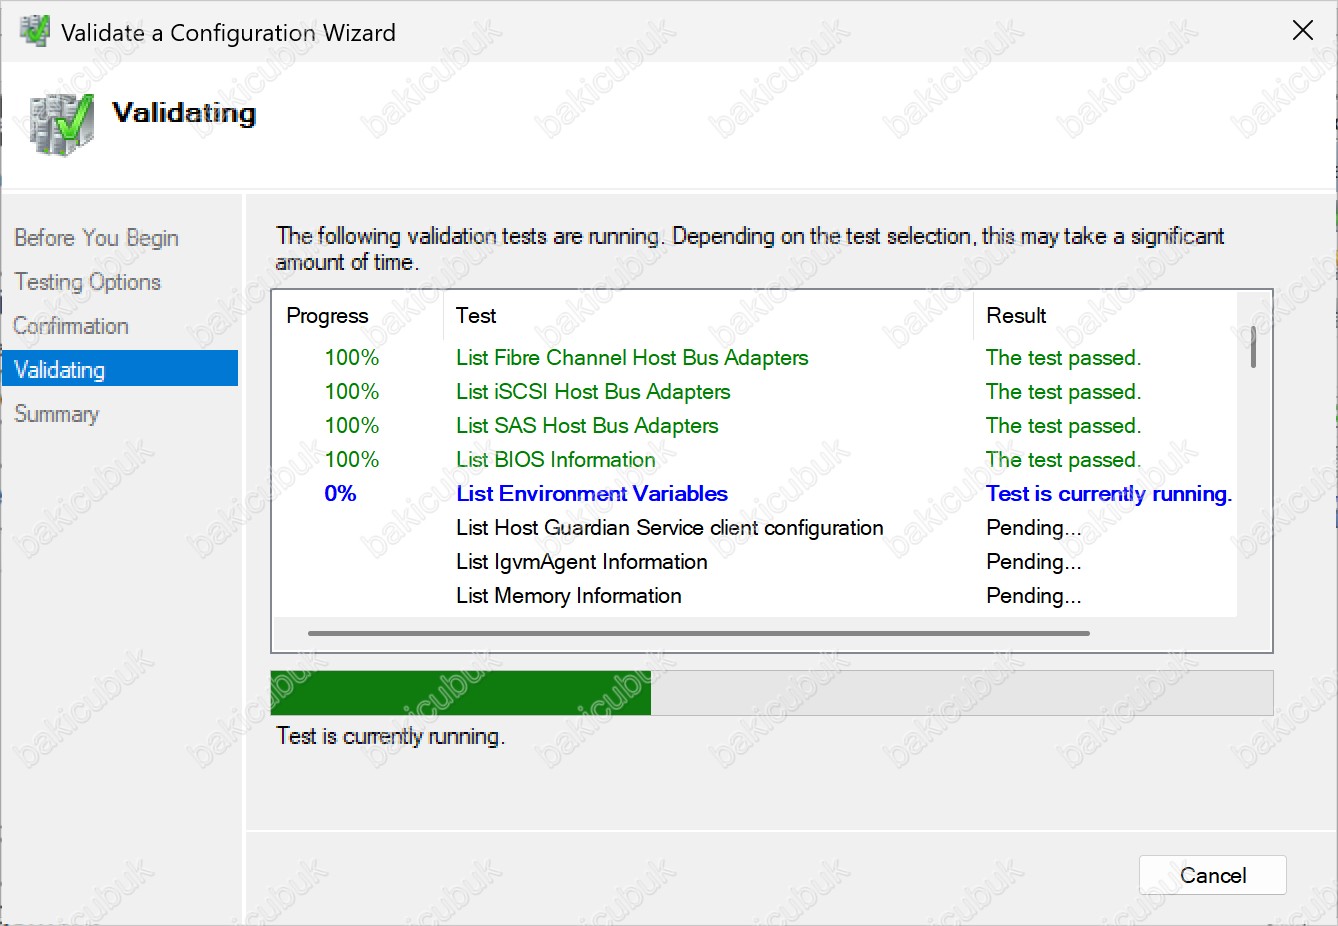Select the List SAS Host Bus Adapters test
This screenshot has width=1338, height=926.
tap(587, 426)
